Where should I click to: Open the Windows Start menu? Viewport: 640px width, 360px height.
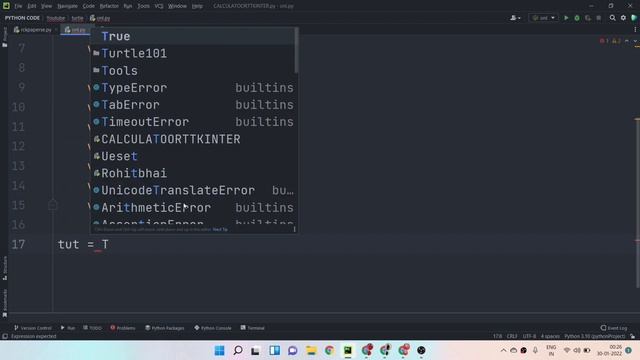coord(220,350)
